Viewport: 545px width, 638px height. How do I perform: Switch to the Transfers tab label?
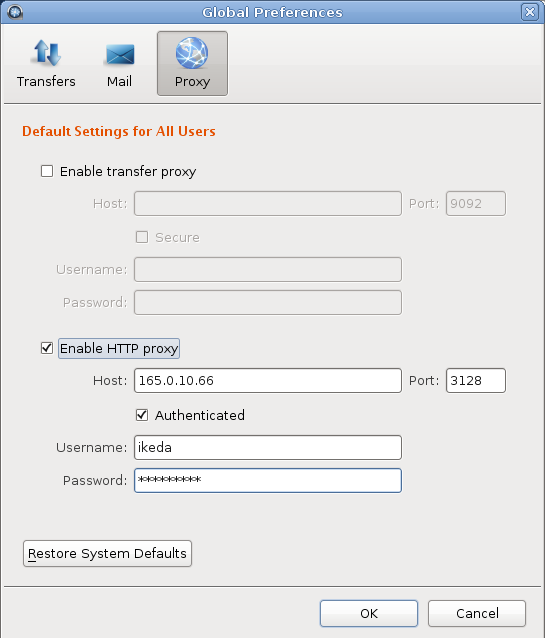coord(46,81)
